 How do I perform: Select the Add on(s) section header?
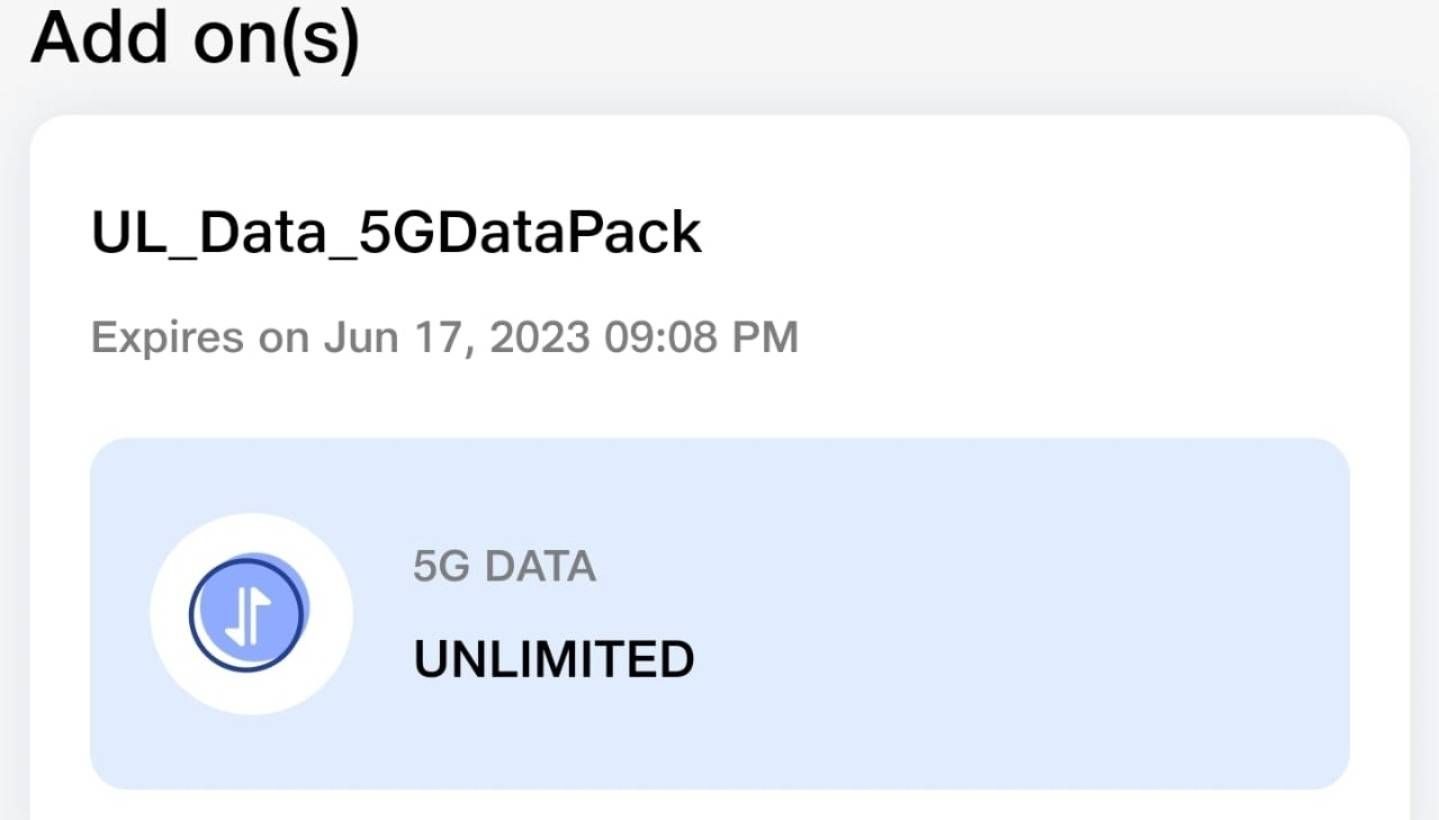point(196,38)
